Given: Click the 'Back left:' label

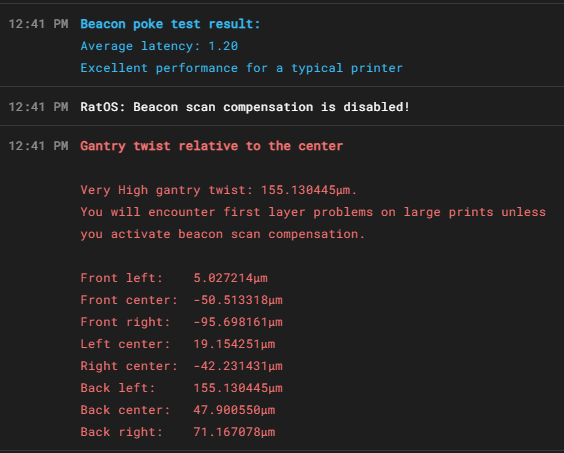Looking at the screenshot, I should (118, 388).
